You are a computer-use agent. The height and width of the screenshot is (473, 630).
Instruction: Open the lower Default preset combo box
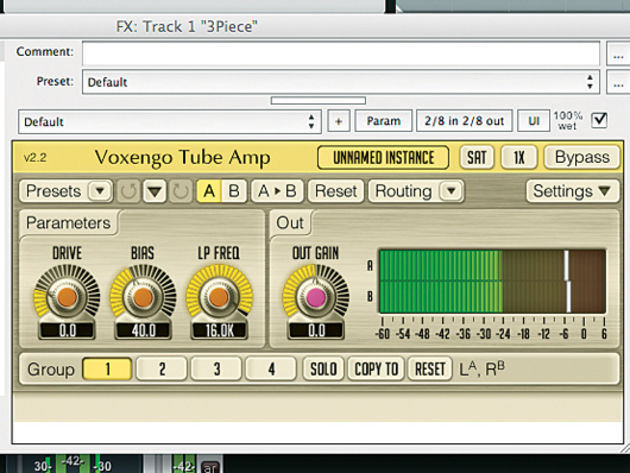coord(170,121)
